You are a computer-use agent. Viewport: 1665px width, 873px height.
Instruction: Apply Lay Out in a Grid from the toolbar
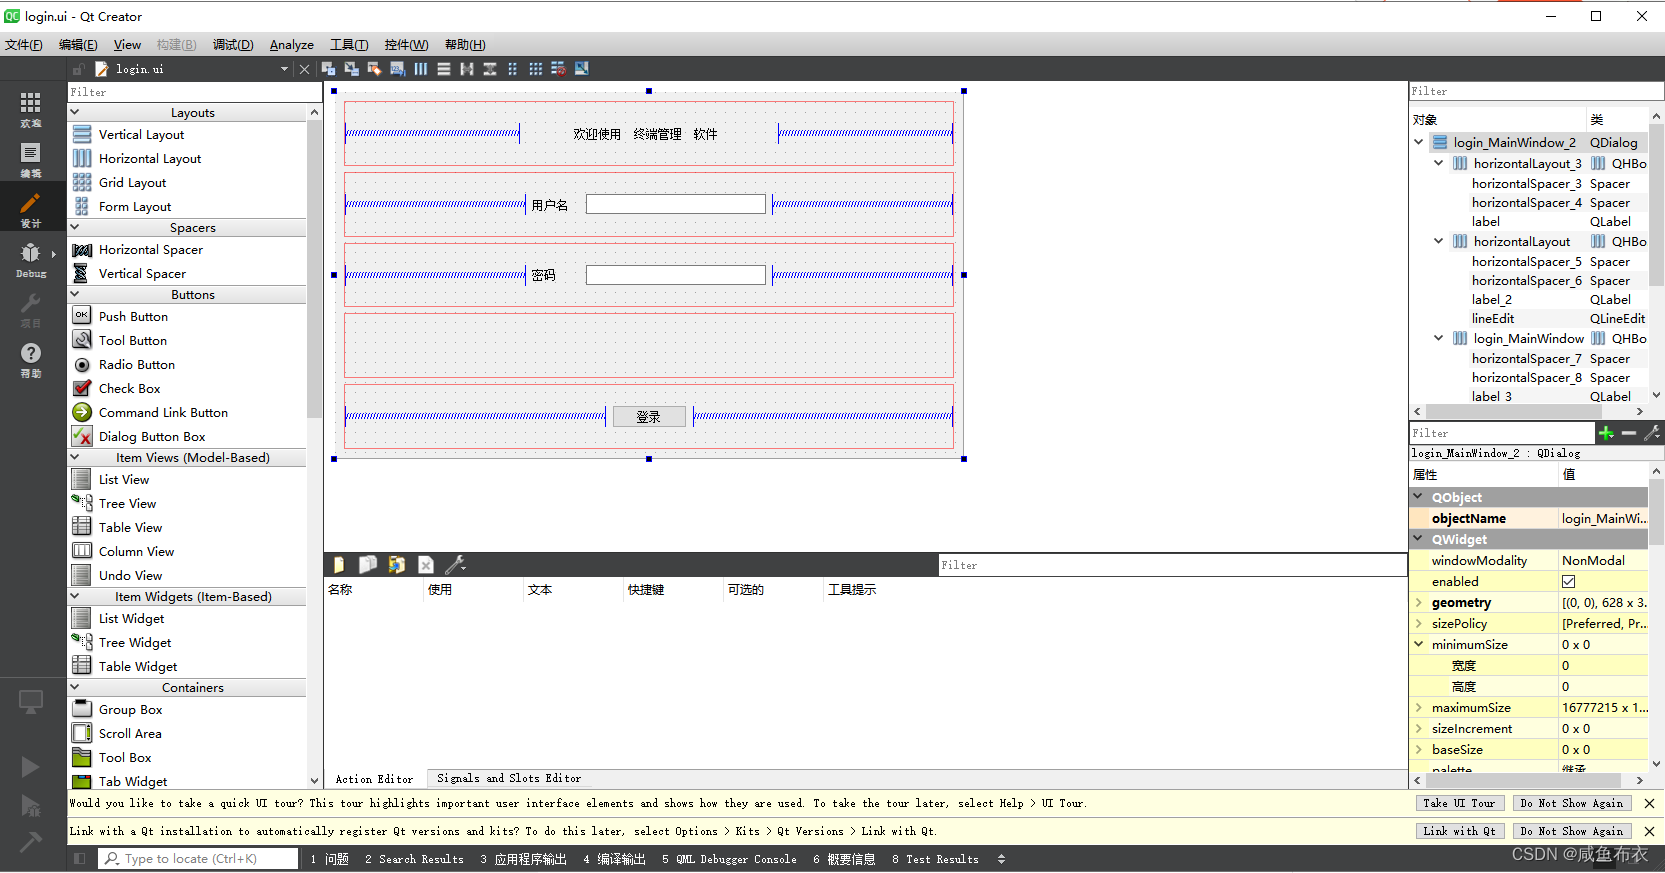pos(535,69)
